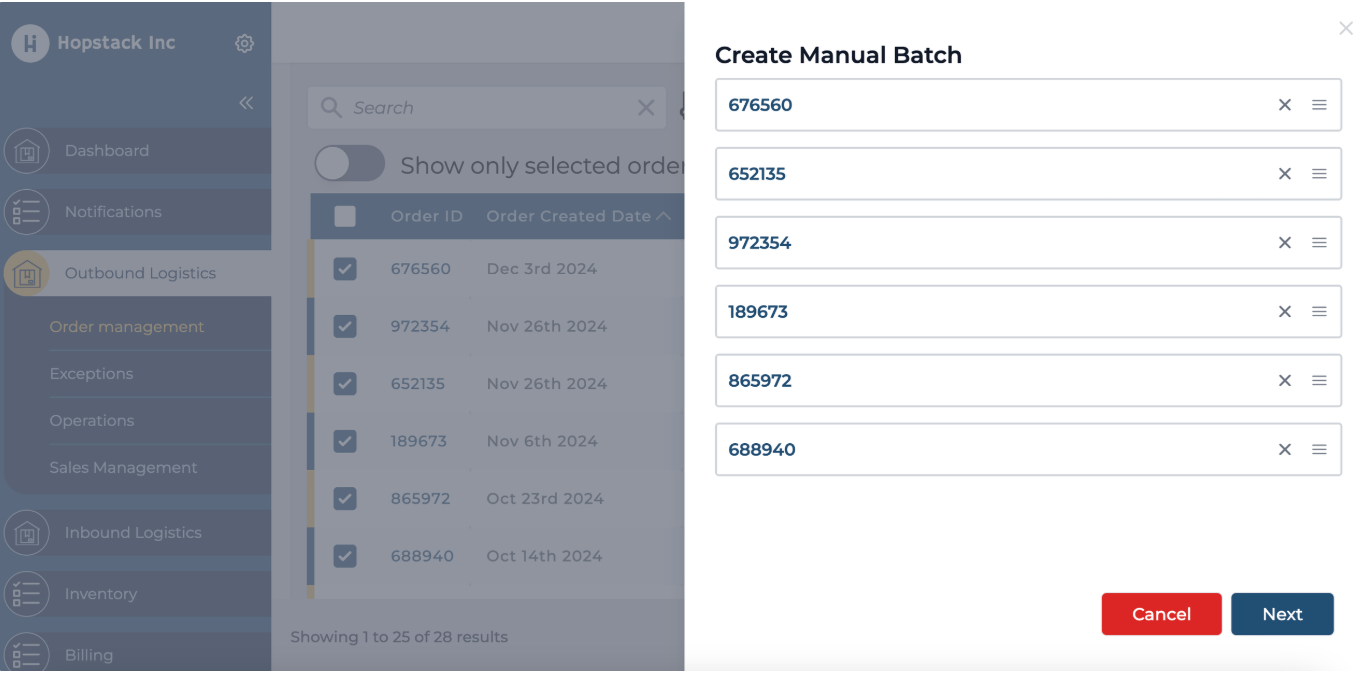Screen dimensions: 1368x678
Task: Open Exceptions under Outbound Logistics
Action: [x=91, y=374]
